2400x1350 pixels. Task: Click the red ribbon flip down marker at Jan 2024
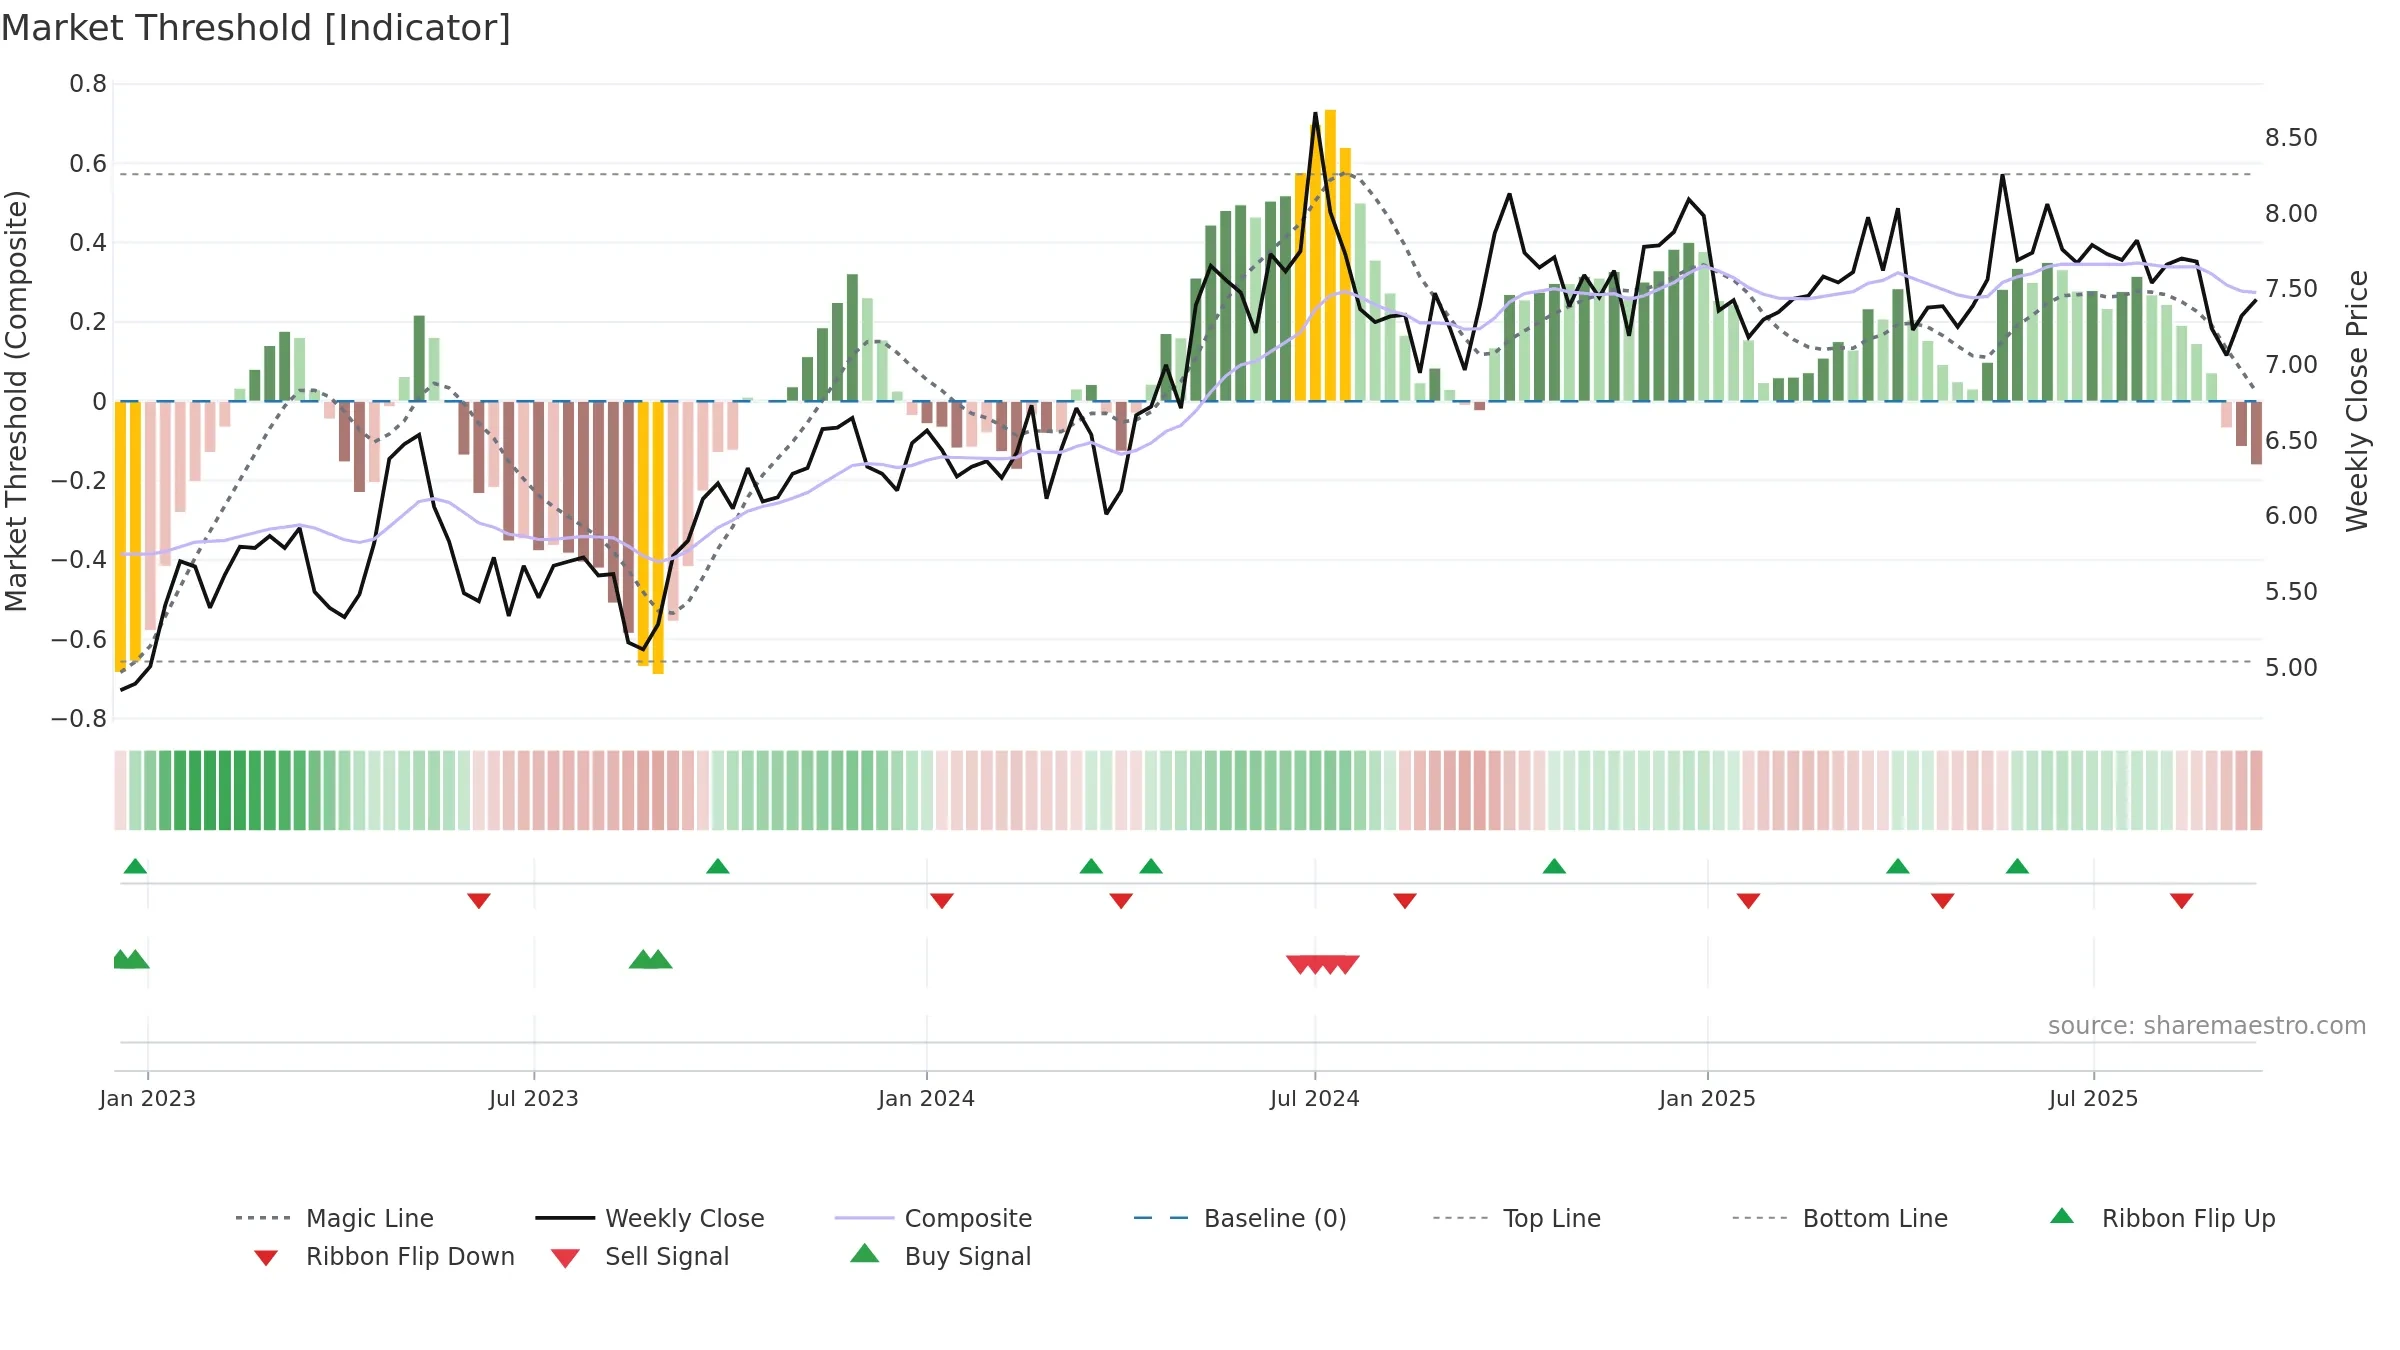[942, 901]
